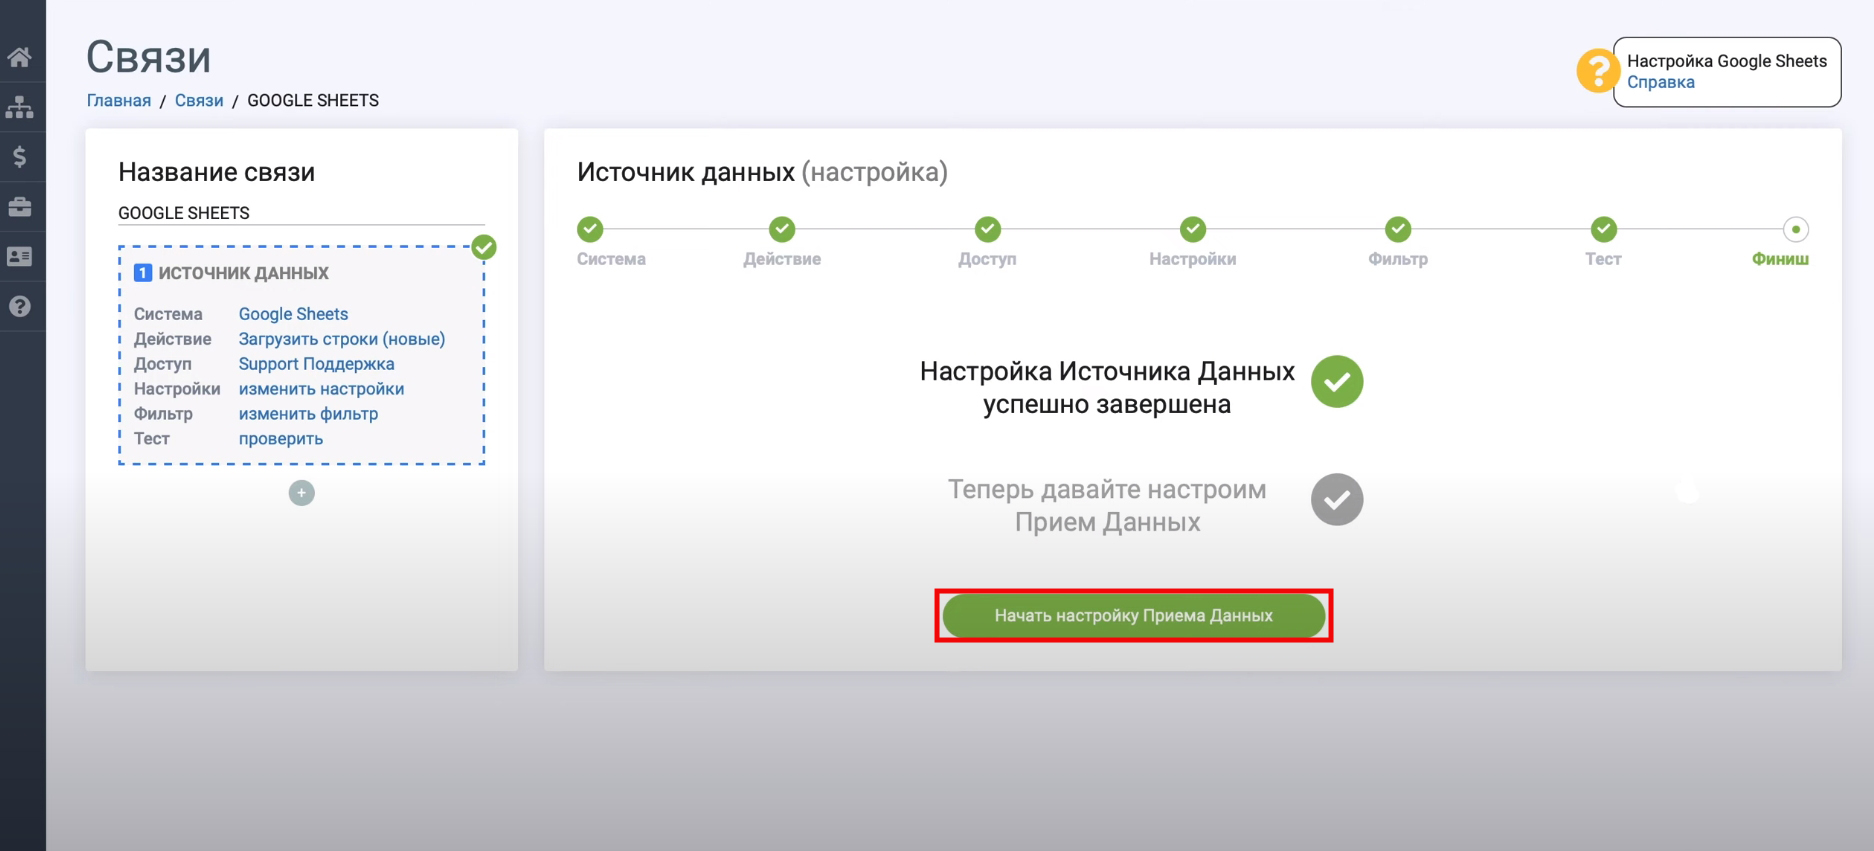Click the grey checkmark next to Прием Данных
Image resolution: width=1874 pixels, height=851 pixels.
(1337, 499)
